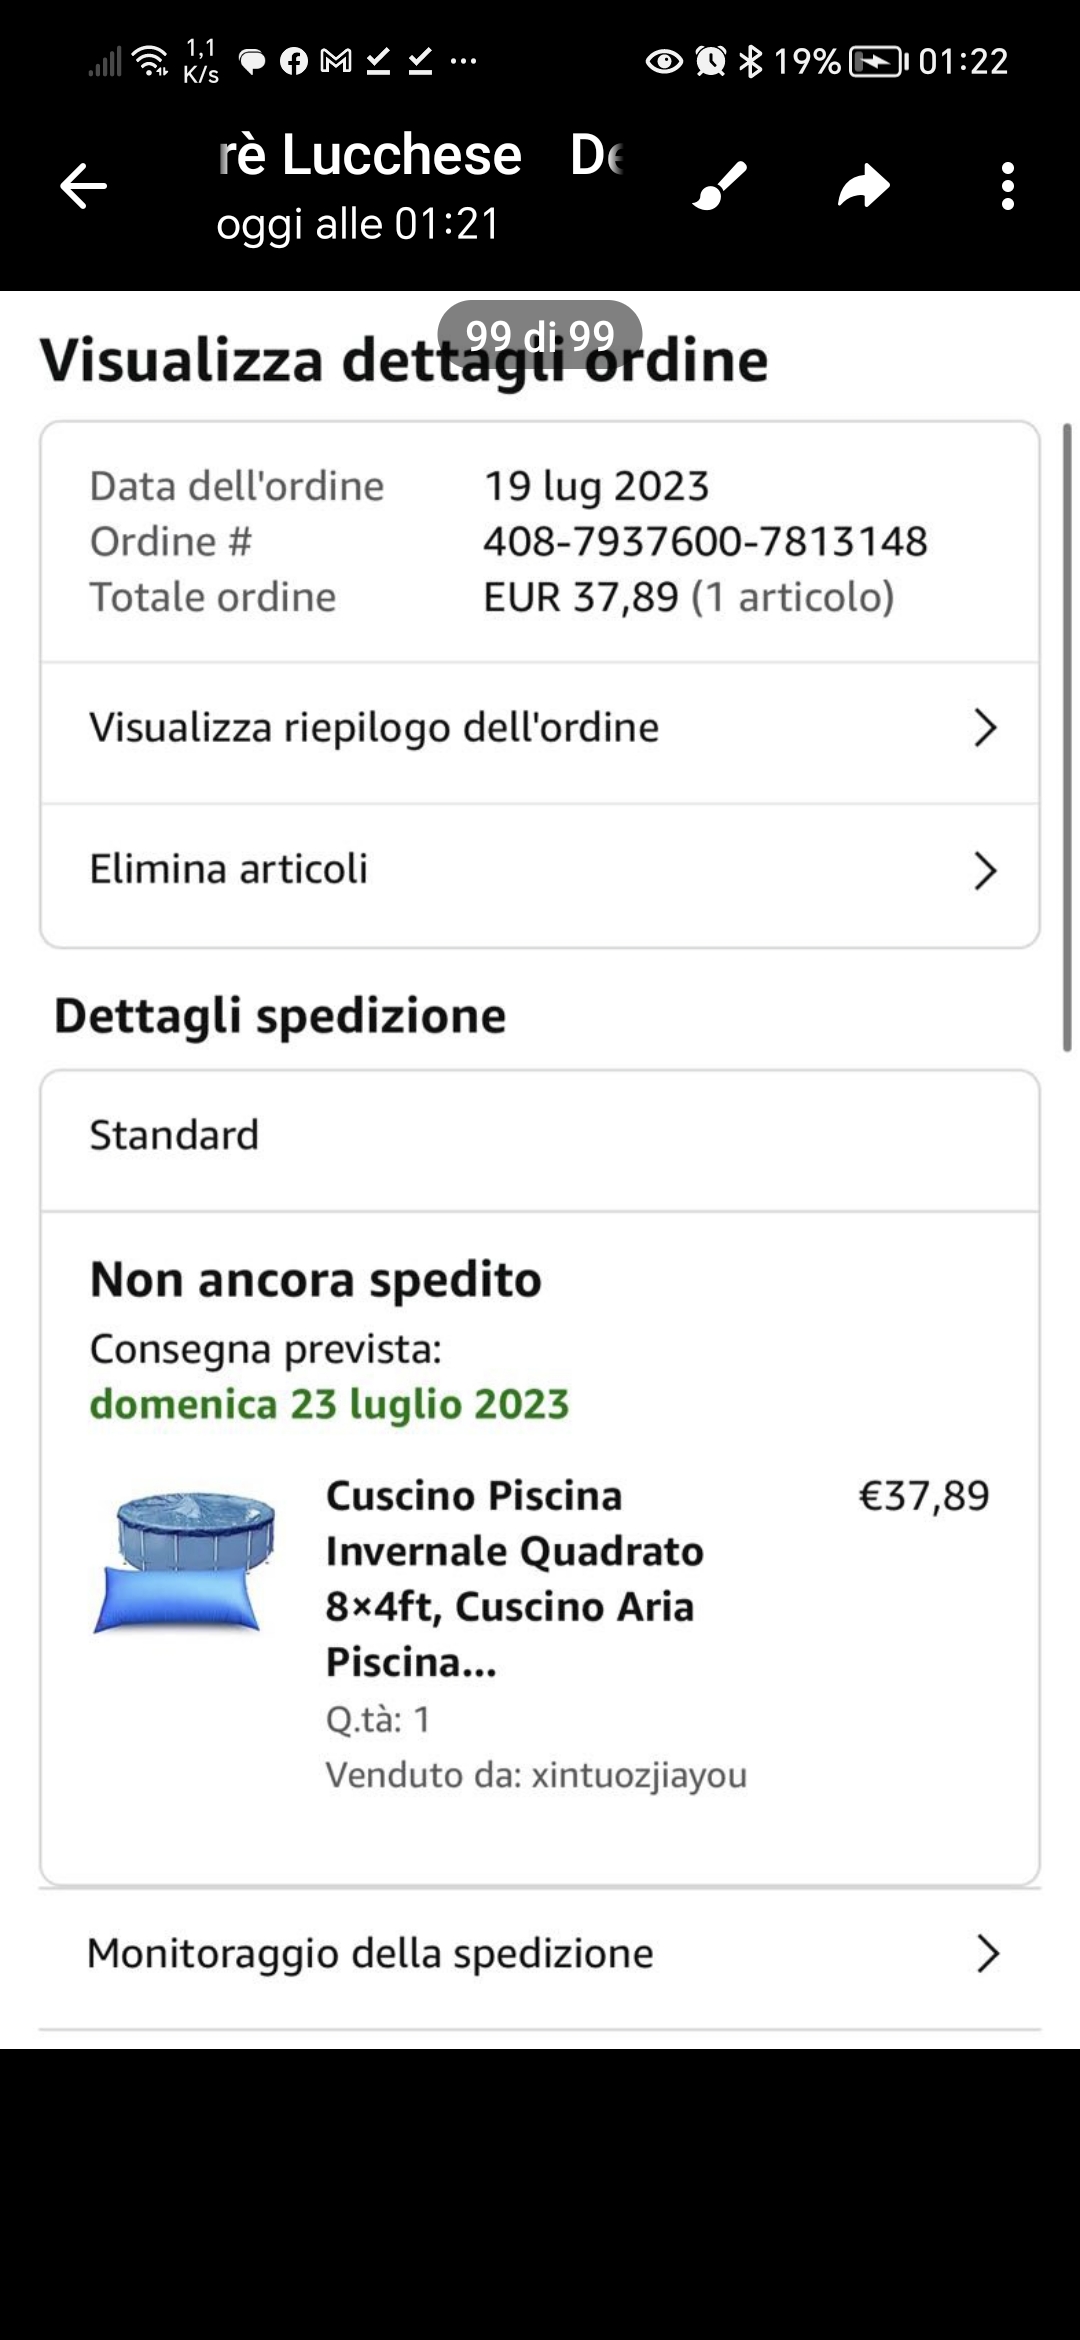
Task: Tap the Facebook notification icon
Action: pos(294,61)
